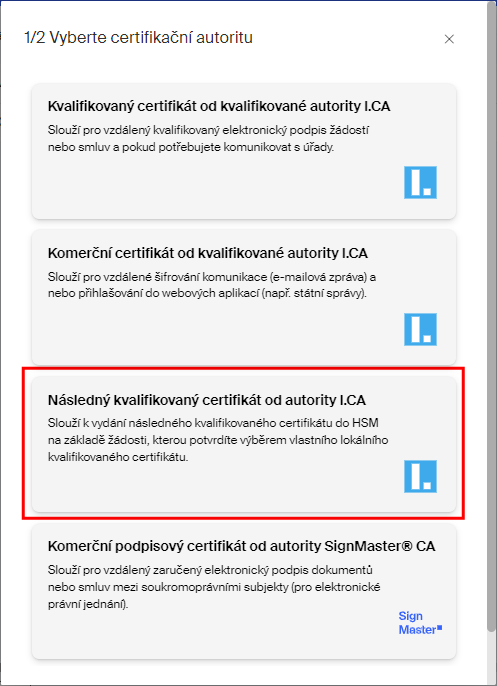The width and height of the screenshot is (497, 686).
Task: Click description mentioning 'certifikátu do HSM'
Action: click(218, 441)
